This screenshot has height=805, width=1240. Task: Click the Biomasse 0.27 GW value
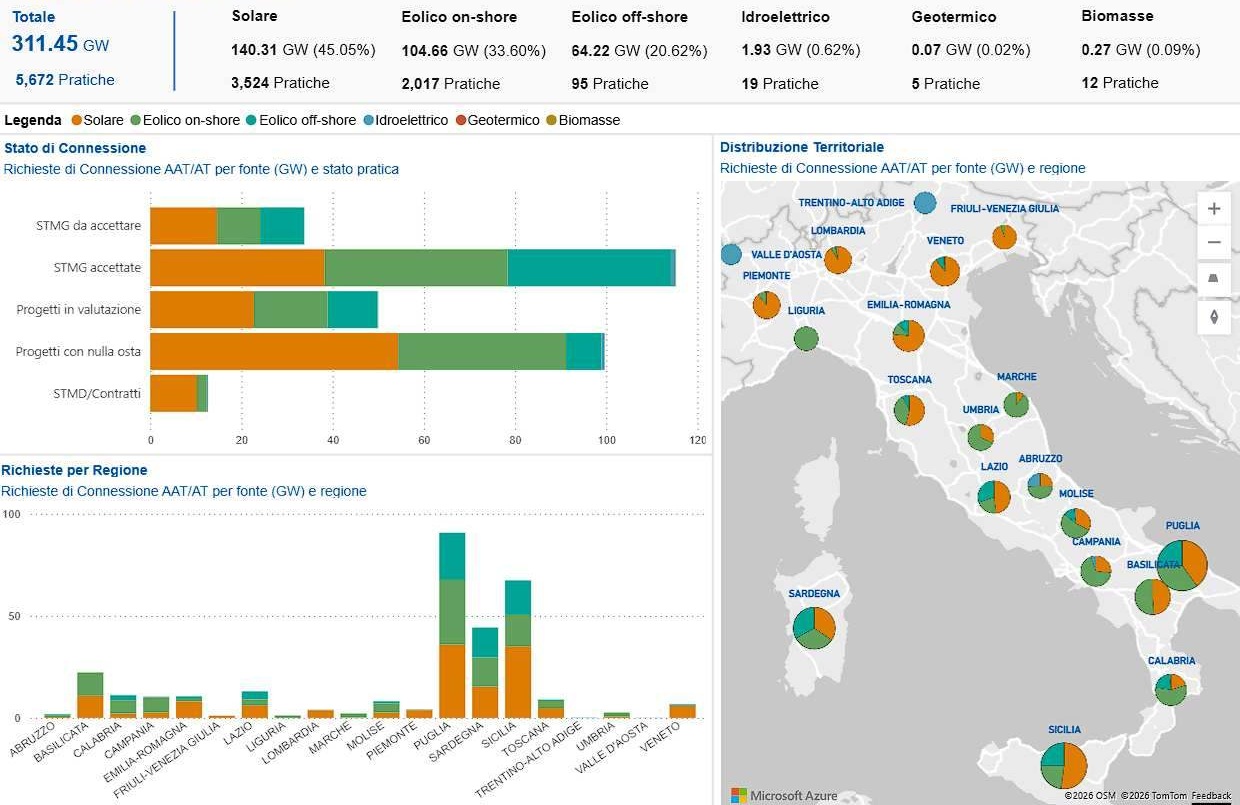tap(1141, 50)
